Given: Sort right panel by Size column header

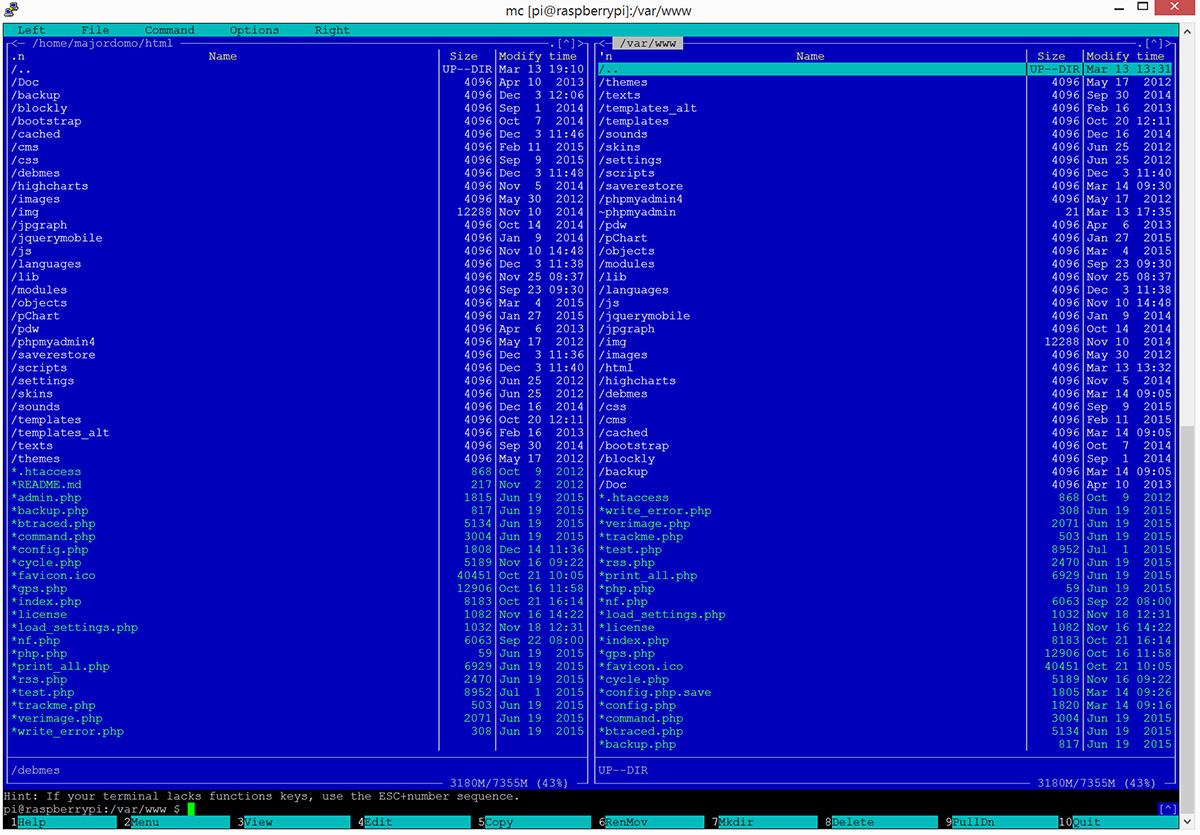Looking at the screenshot, I should [x=1052, y=57].
